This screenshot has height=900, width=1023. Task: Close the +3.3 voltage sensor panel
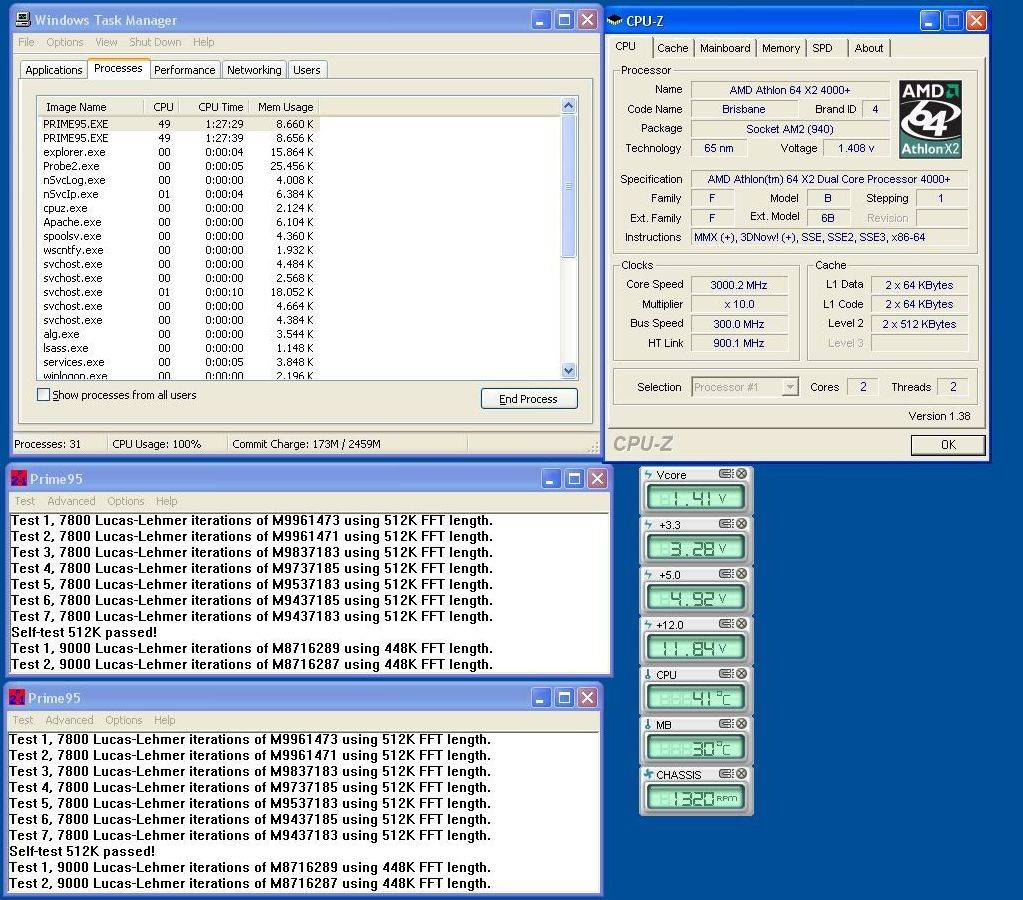pos(742,523)
